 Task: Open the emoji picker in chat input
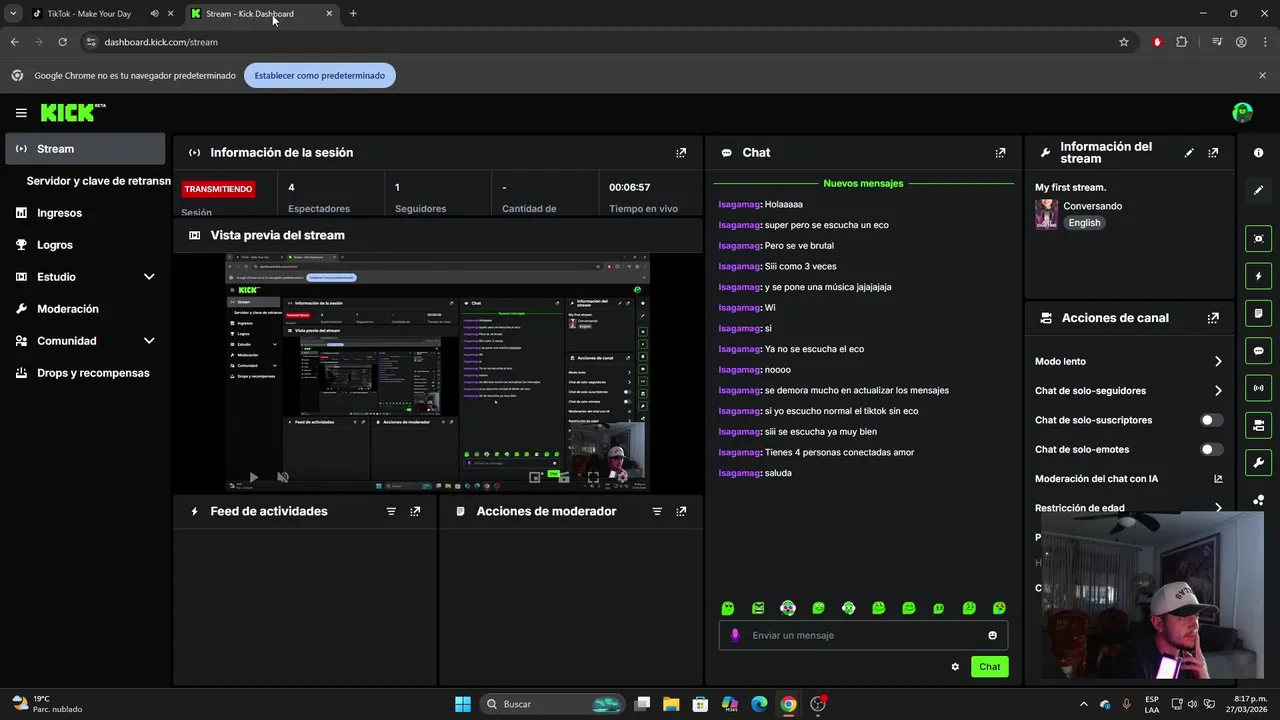992,635
